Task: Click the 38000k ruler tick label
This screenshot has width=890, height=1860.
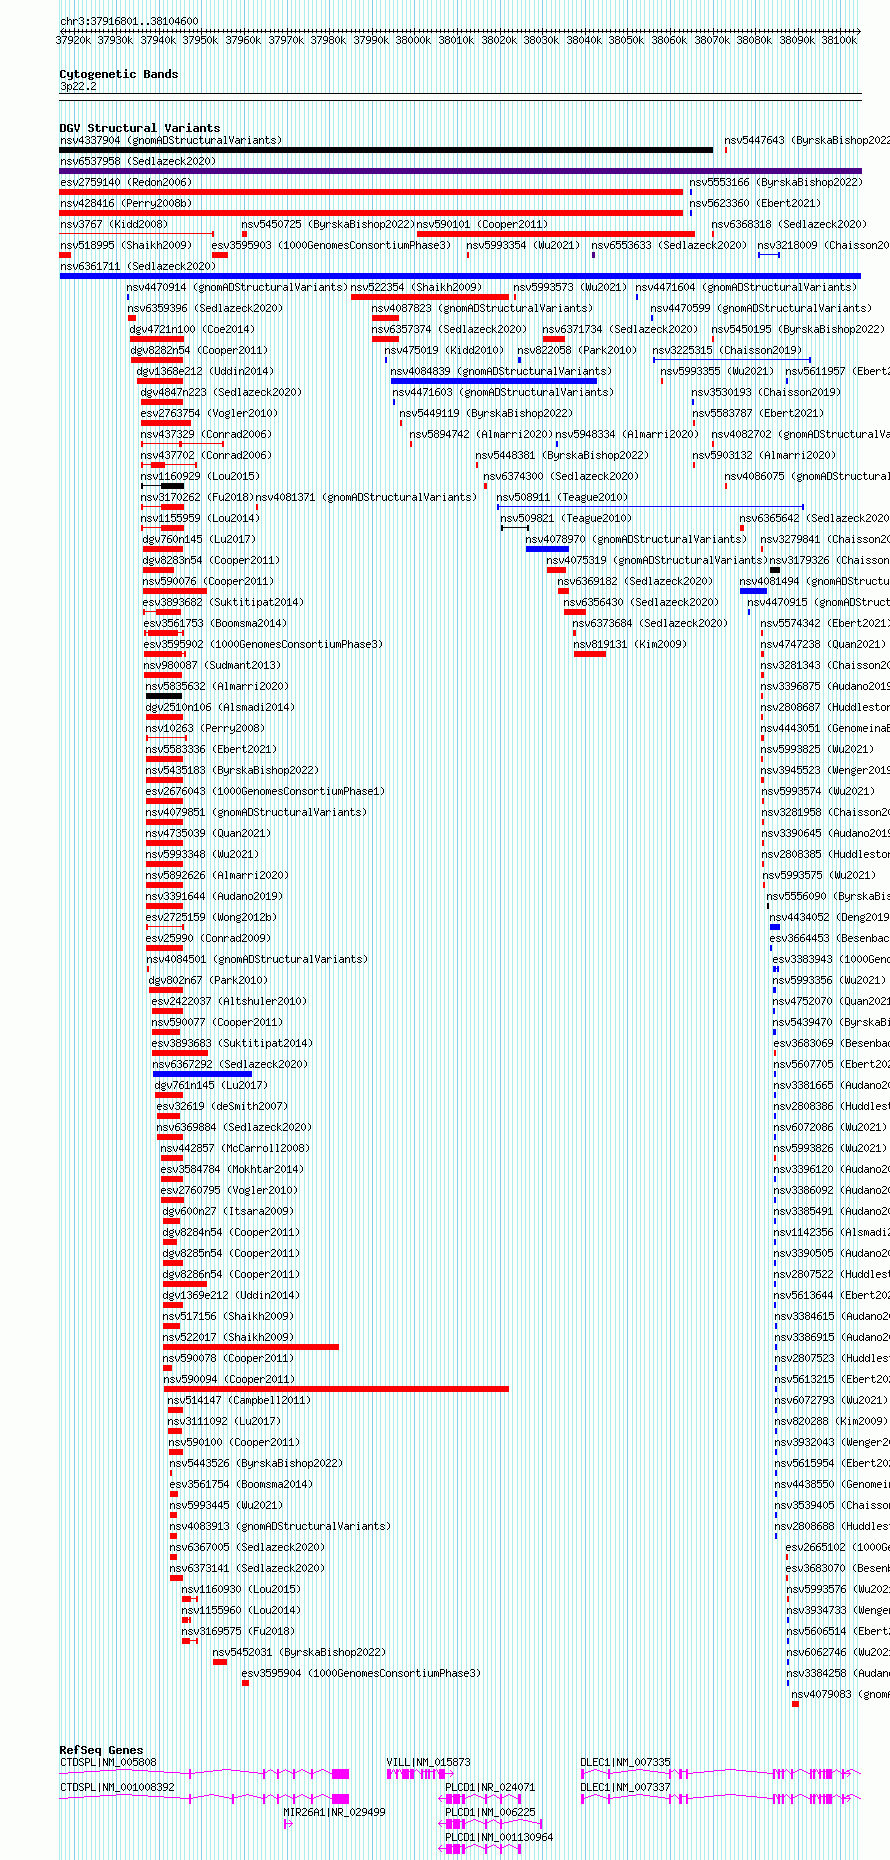Action: point(413,40)
